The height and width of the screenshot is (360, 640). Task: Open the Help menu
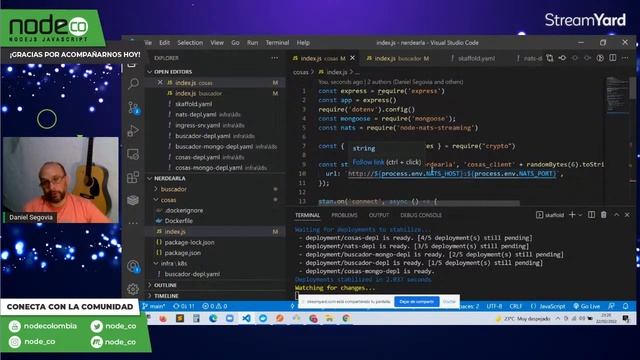coord(303,42)
